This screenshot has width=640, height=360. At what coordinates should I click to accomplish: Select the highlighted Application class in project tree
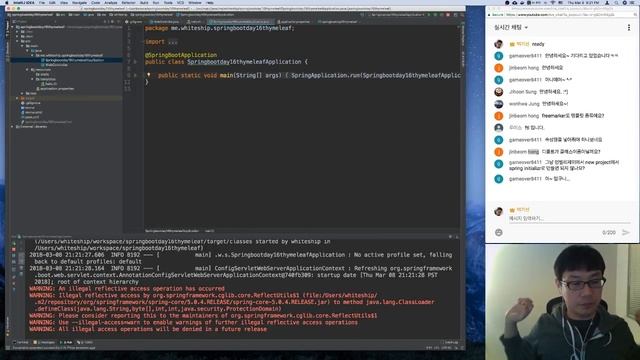pyautogui.click(x=74, y=60)
